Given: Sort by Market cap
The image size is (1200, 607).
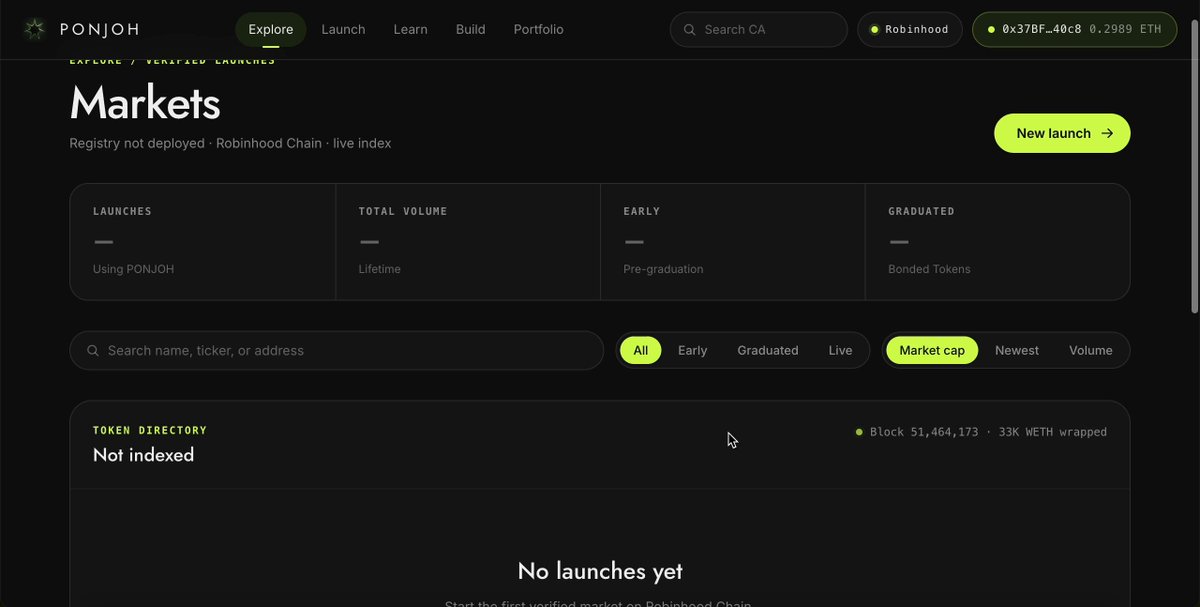Looking at the screenshot, I should tap(932, 351).
